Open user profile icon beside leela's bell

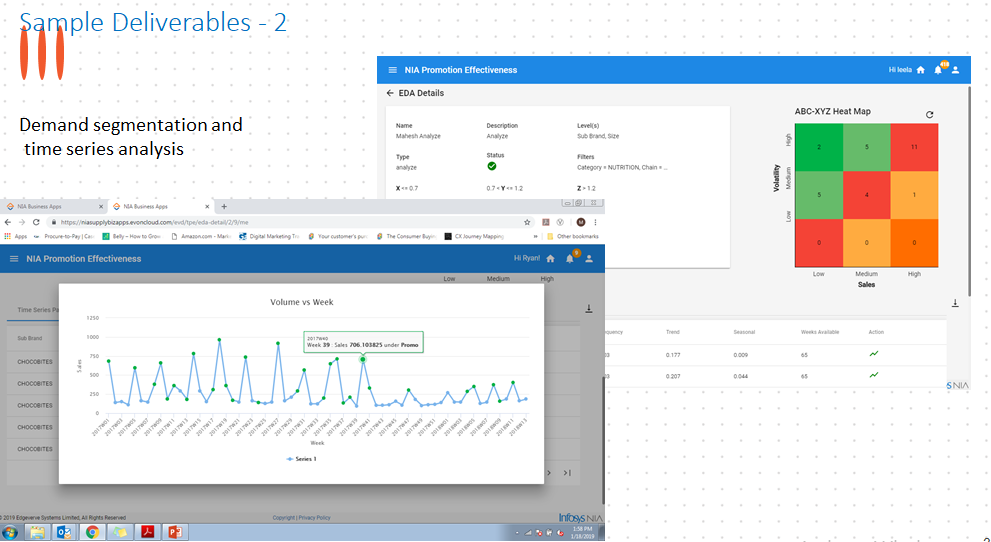pyautogui.click(x=956, y=70)
